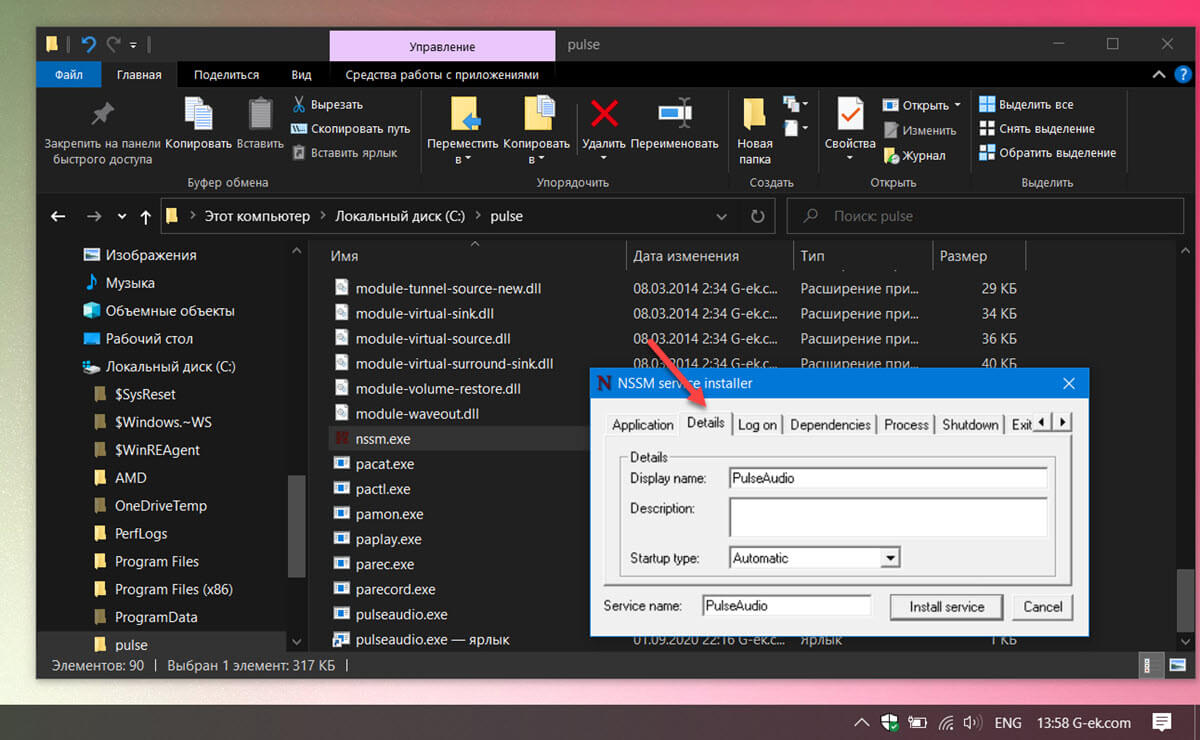
Task: Click Скопировать путь command
Action: 351,129
